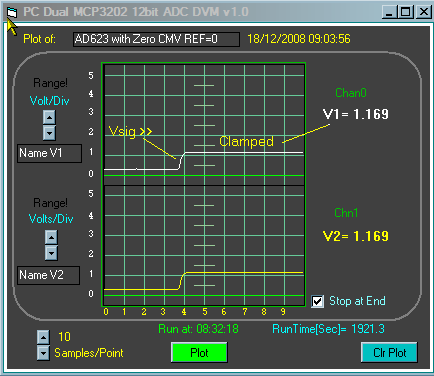Minimize the ADC DVM window

coord(389,12)
